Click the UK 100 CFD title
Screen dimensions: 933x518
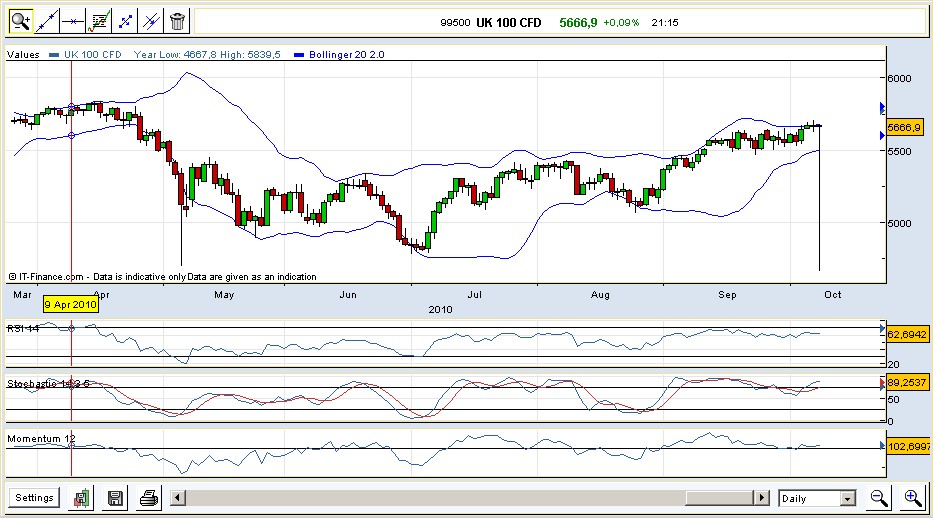509,23
